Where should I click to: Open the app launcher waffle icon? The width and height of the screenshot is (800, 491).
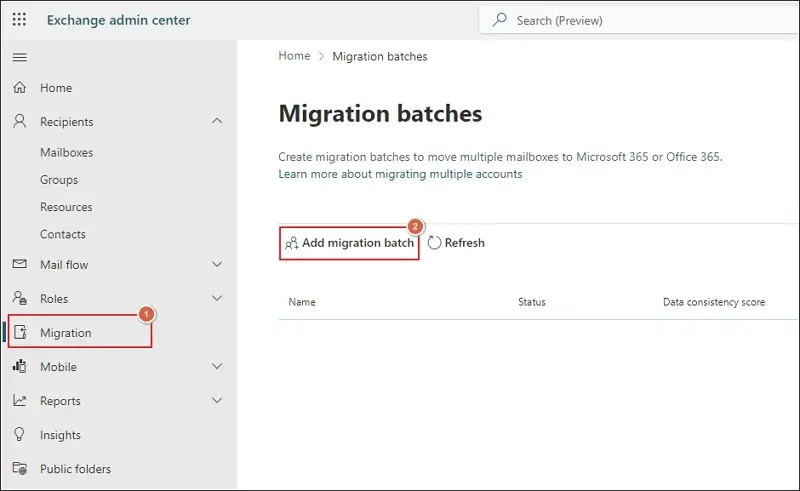click(19, 20)
